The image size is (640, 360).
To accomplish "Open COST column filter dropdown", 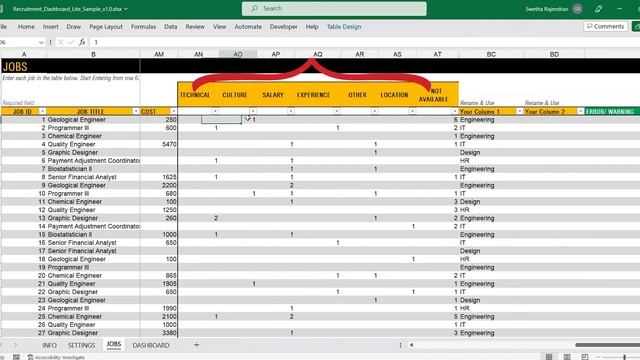I will point(173,111).
